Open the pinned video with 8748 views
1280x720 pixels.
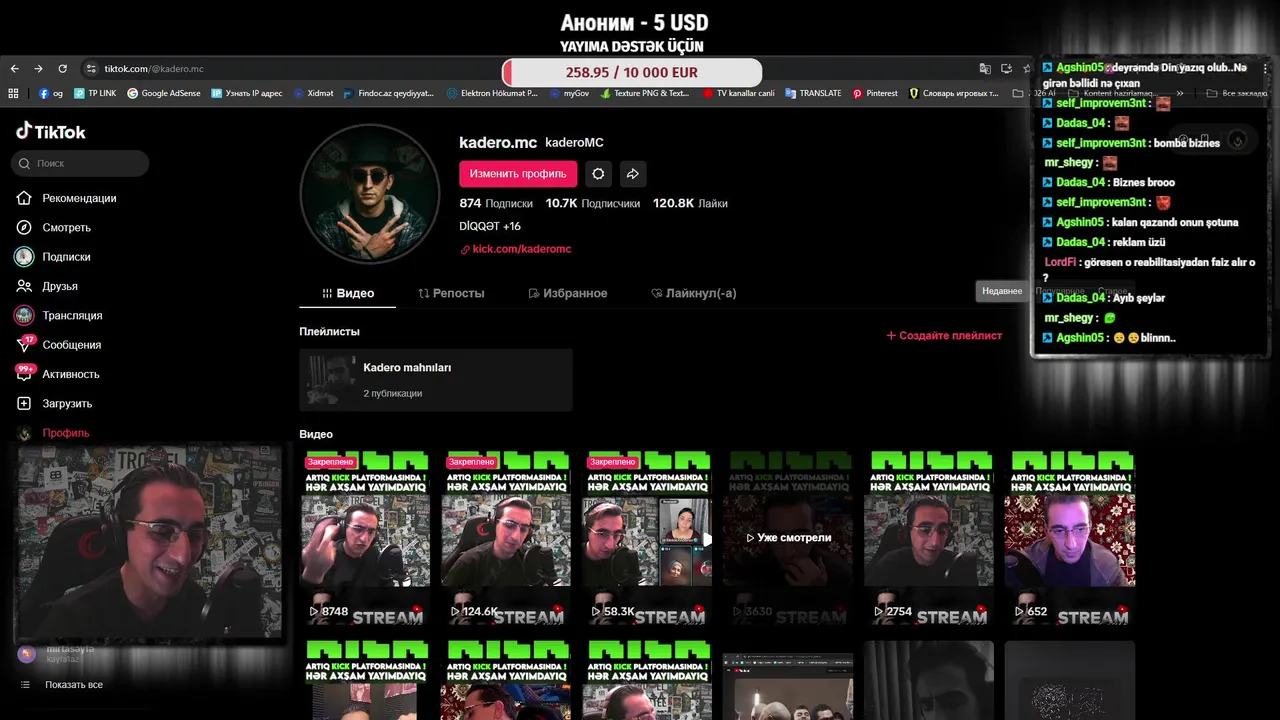coord(365,538)
